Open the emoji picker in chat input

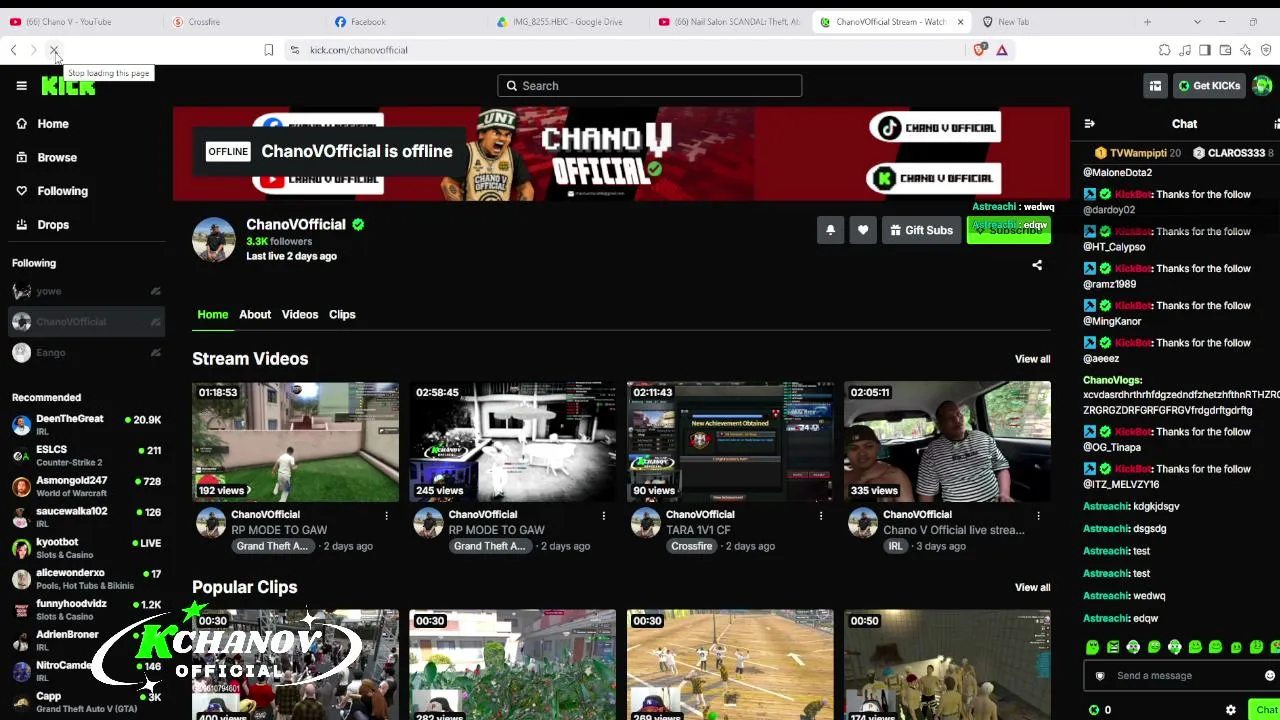click(x=1270, y=676)
